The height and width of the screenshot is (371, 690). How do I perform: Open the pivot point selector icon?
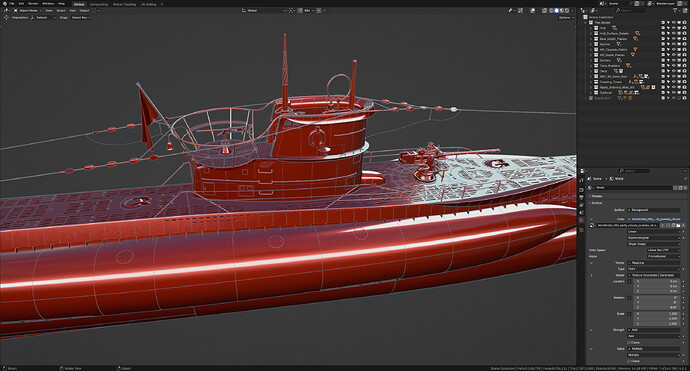coord(291,11)
